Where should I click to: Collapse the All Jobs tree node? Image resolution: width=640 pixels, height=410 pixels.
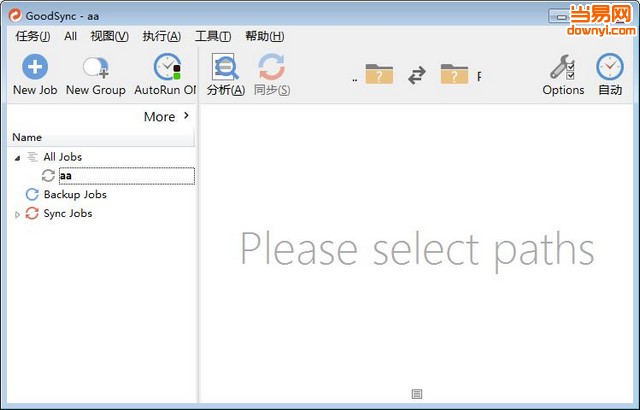(x=17, y=158)
